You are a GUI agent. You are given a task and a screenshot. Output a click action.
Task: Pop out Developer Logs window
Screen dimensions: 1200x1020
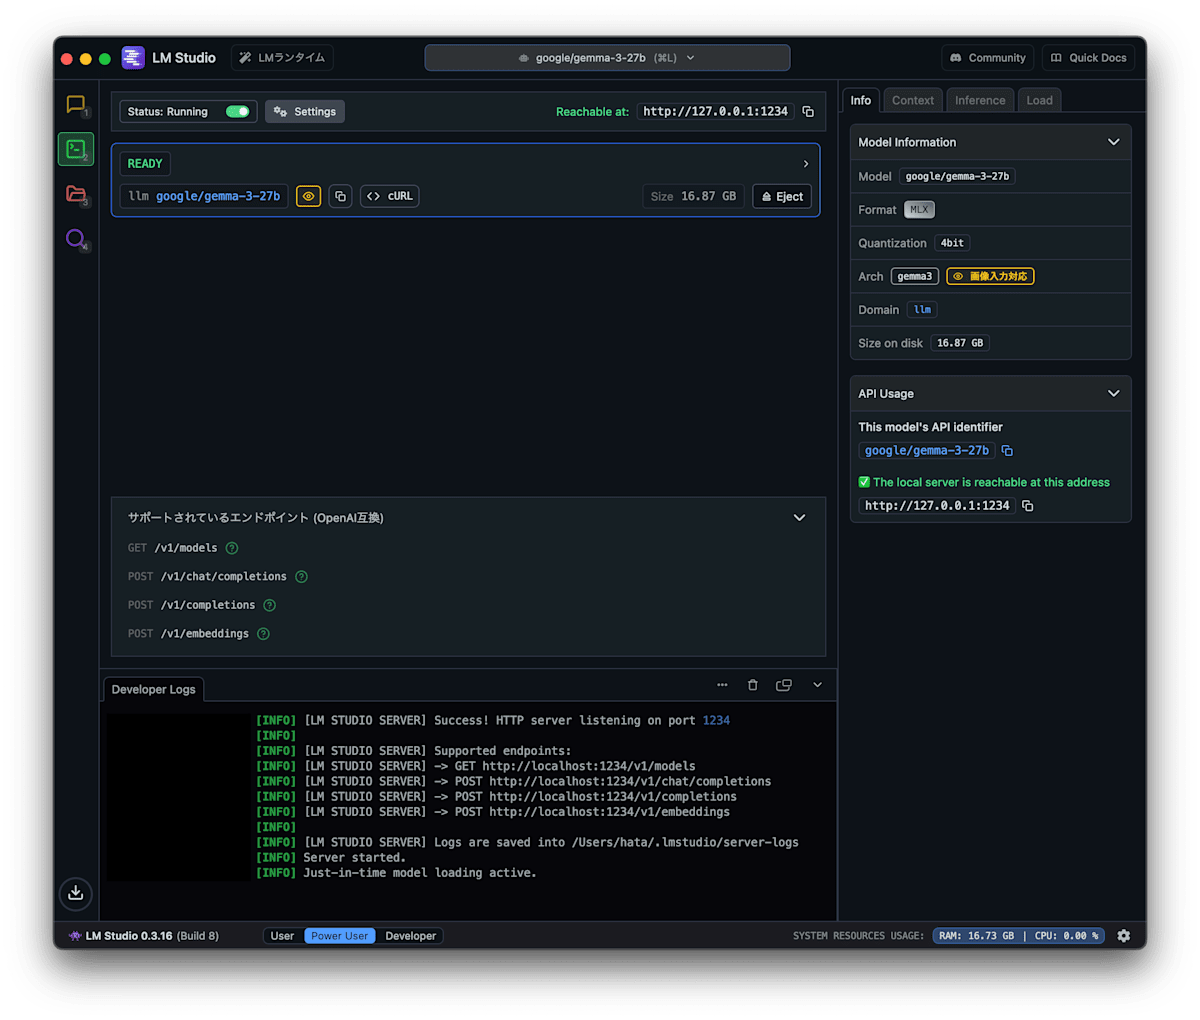[784, 685]
